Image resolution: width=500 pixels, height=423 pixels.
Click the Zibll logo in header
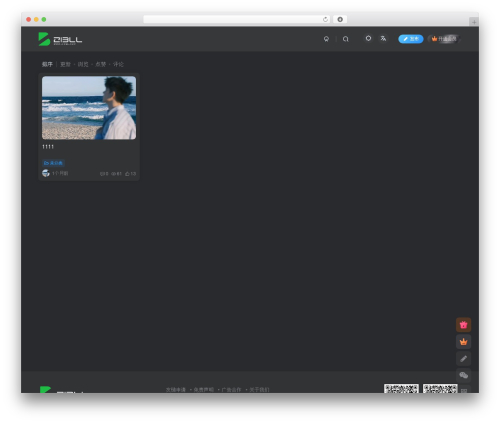click(60, 39)
